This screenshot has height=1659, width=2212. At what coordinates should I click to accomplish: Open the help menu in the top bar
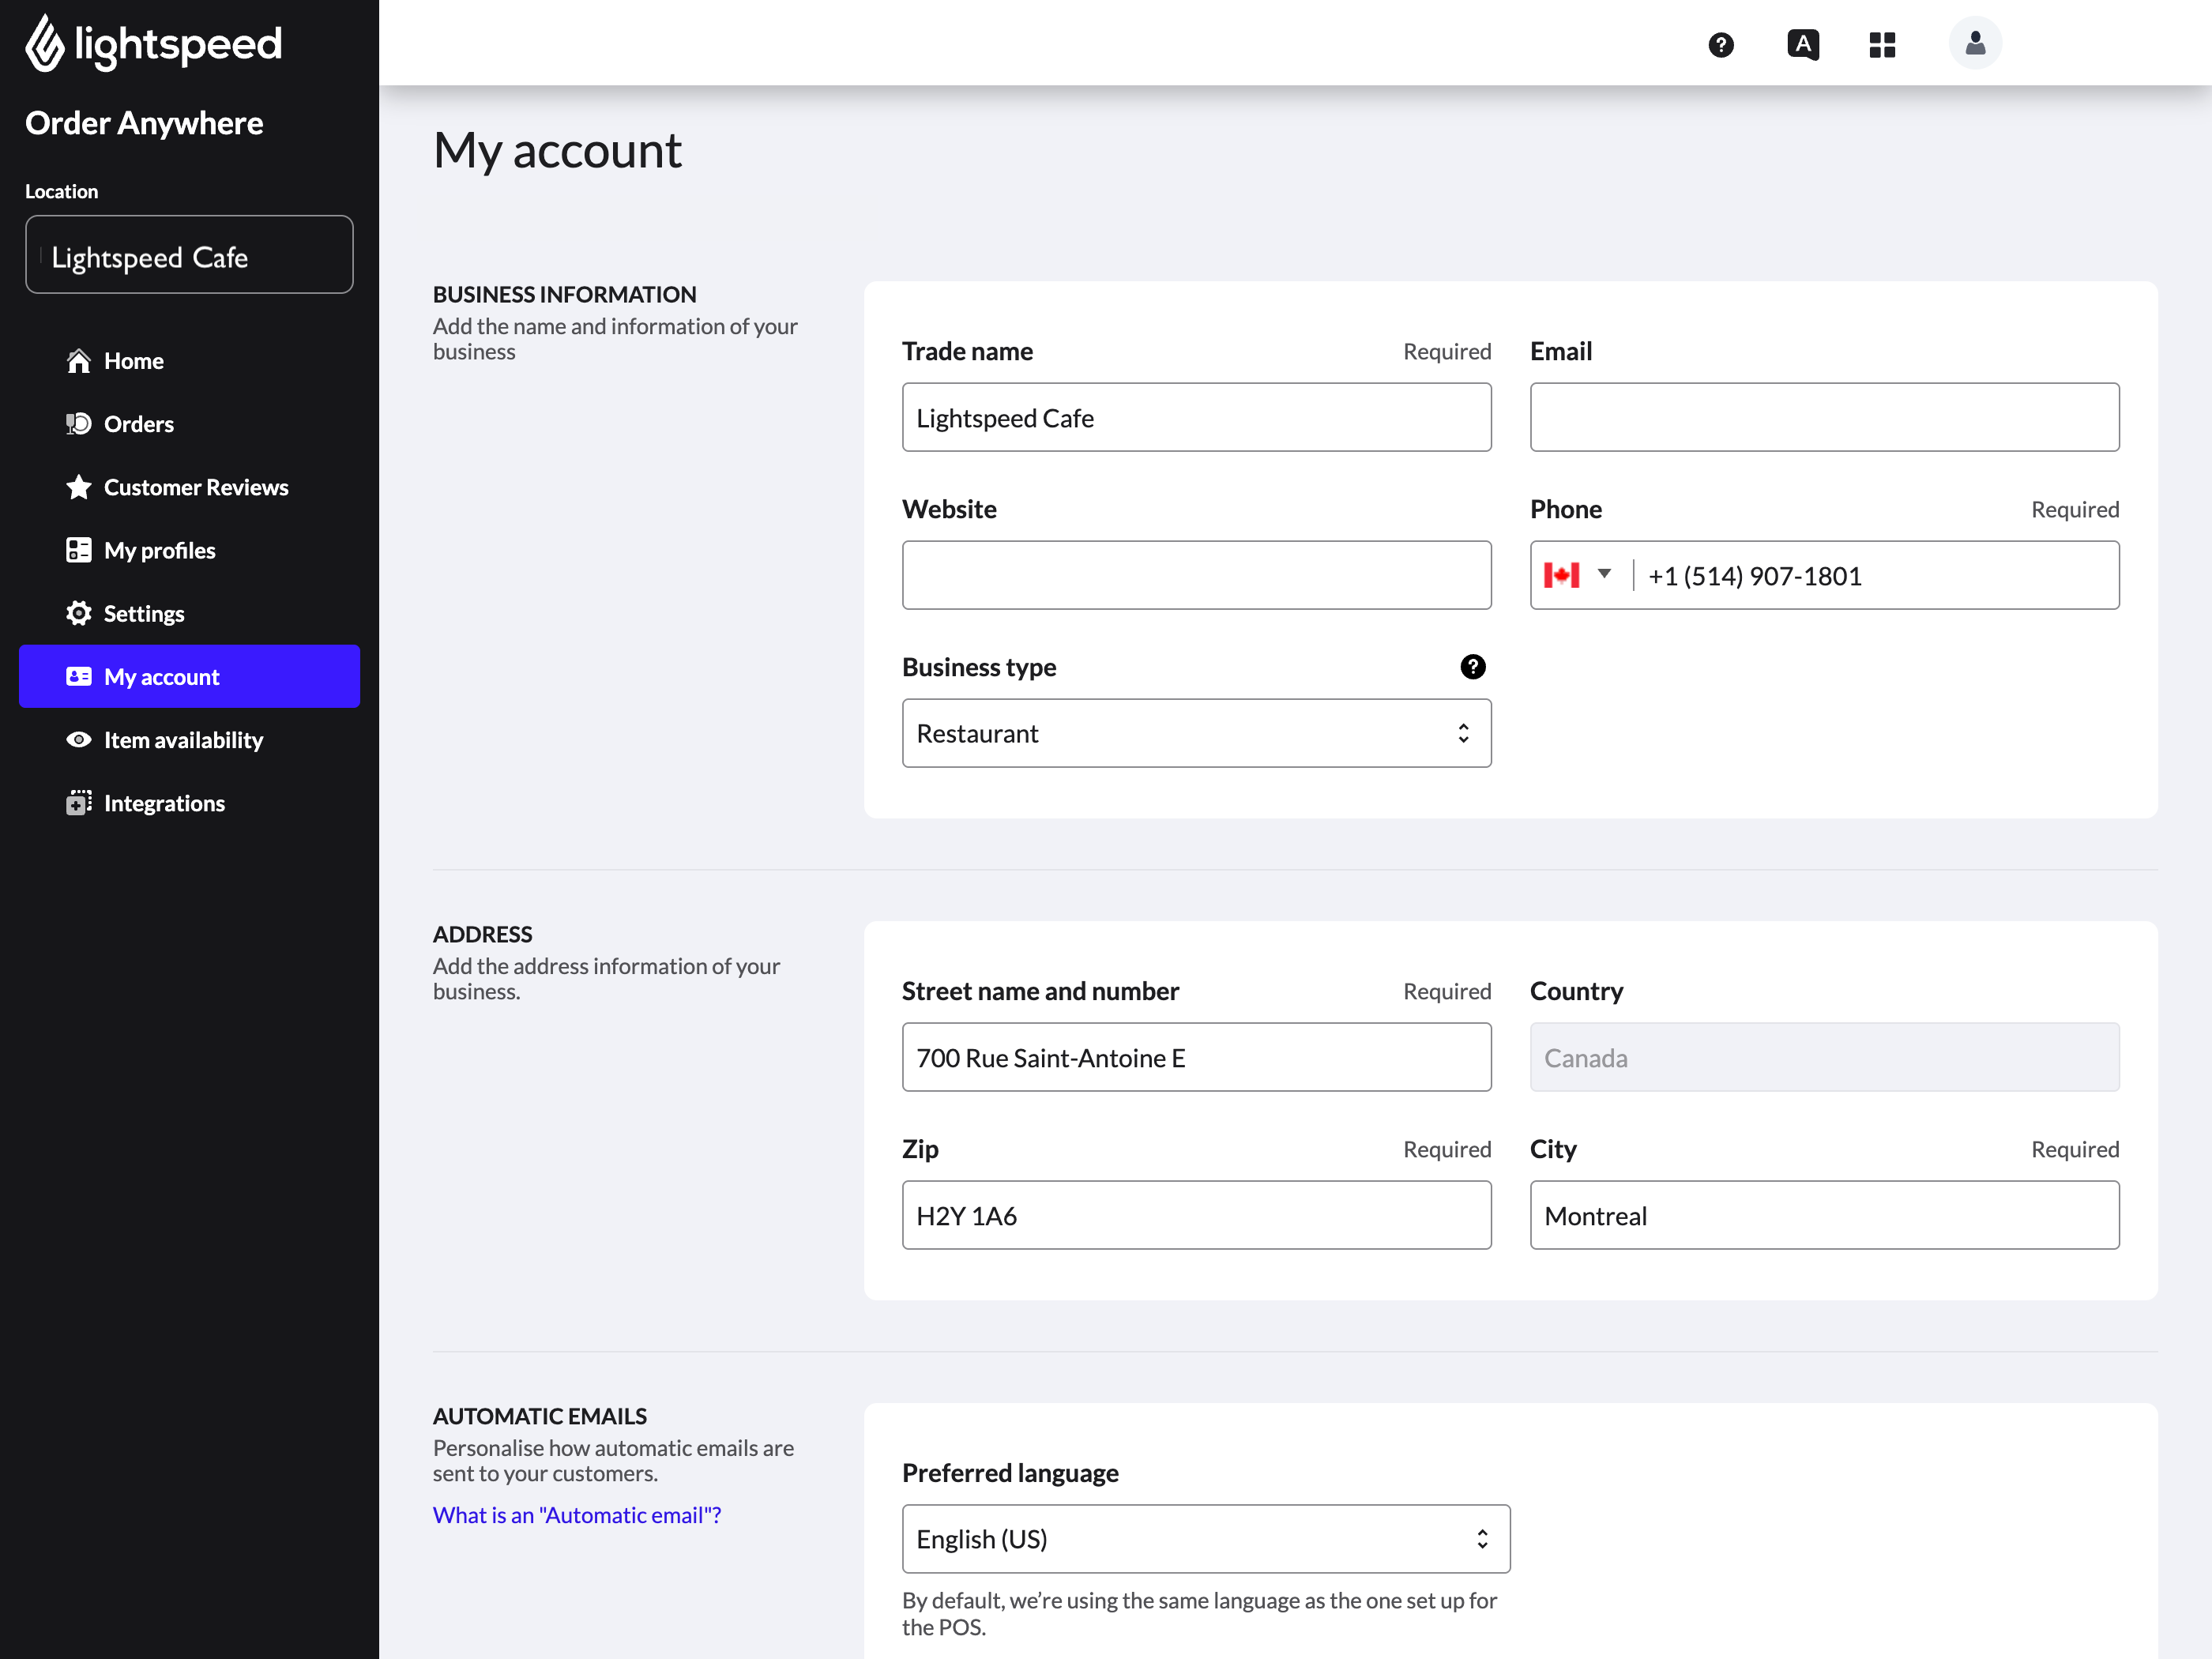tap(1719, 45)
